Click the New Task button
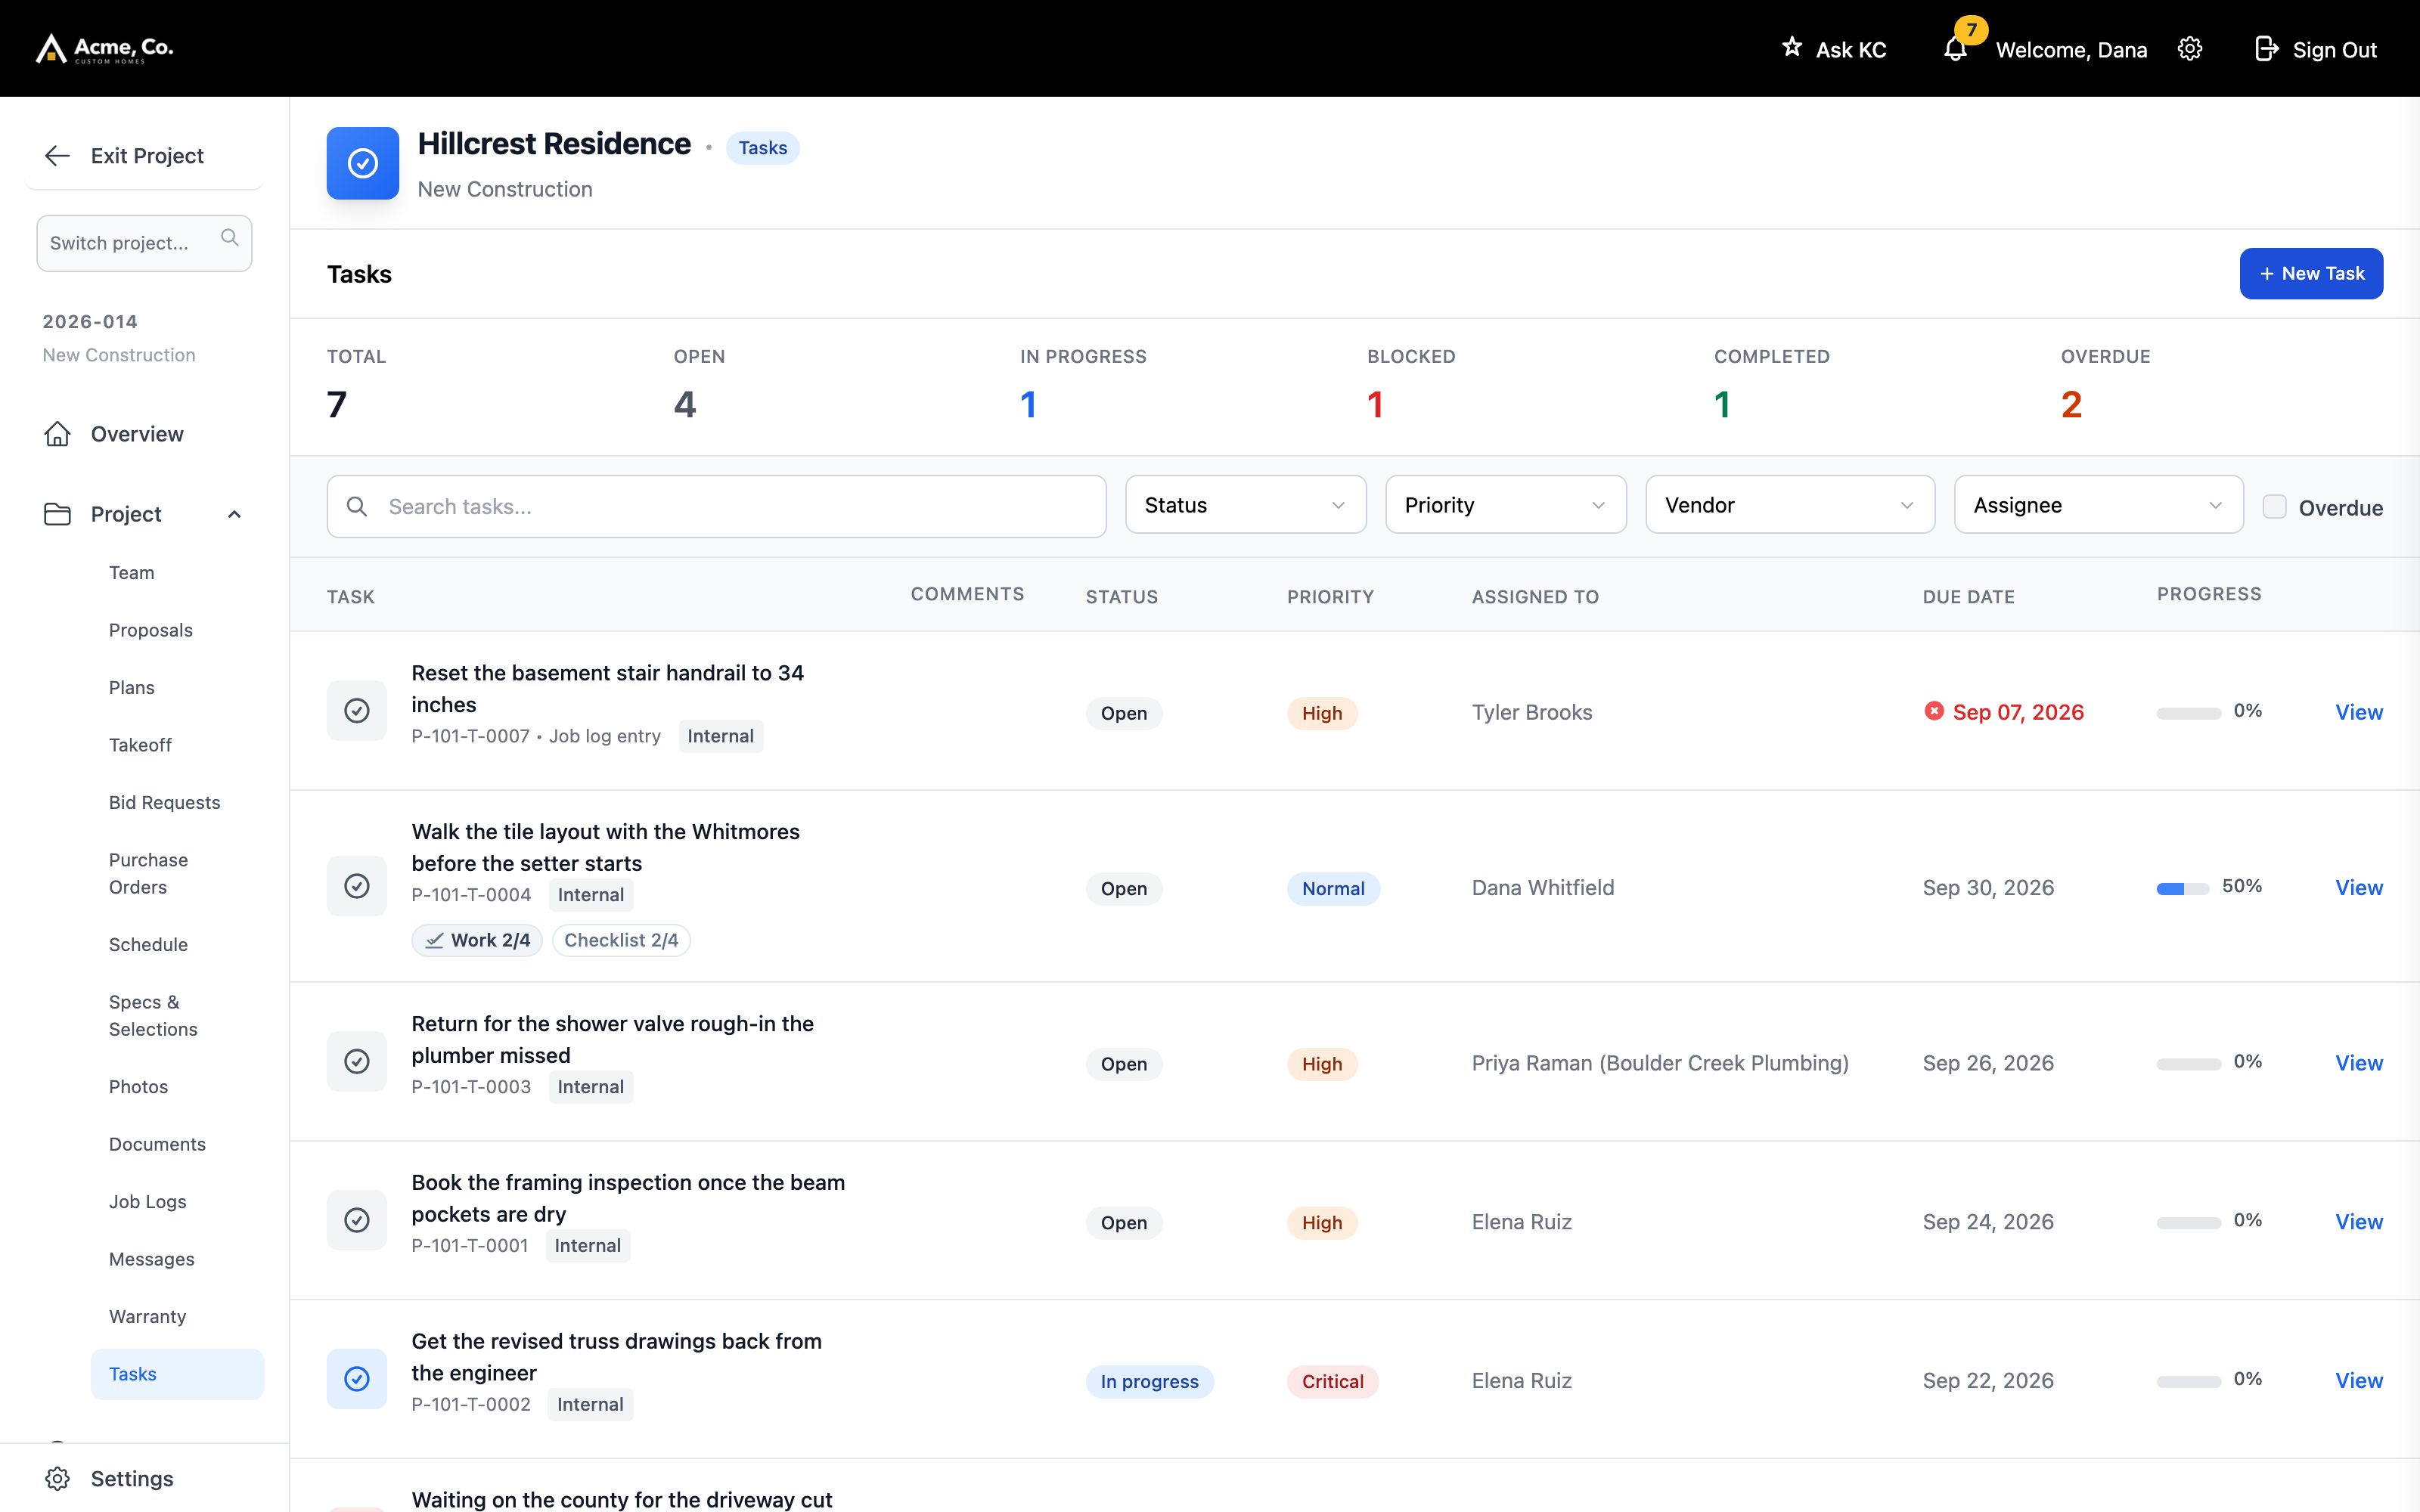The height and width of the screenshot is (1512, 2420). tap(2311, 273)
